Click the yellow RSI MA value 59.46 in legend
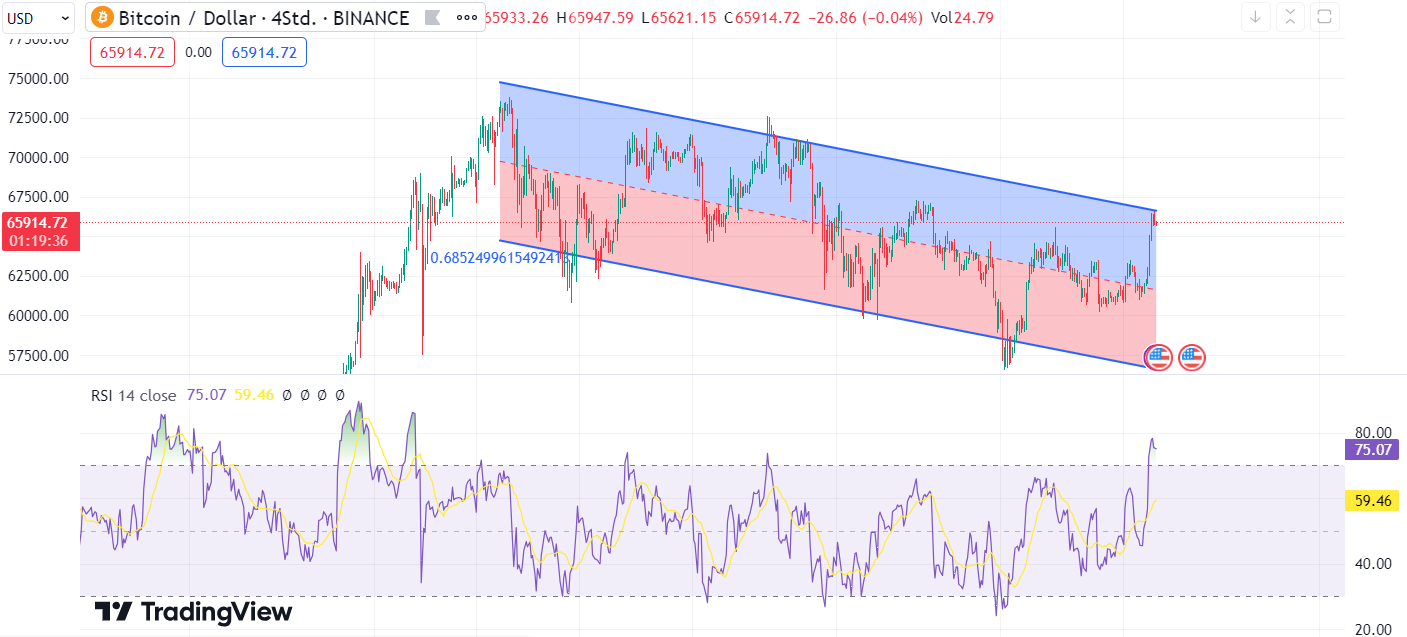 coord(252,395)
